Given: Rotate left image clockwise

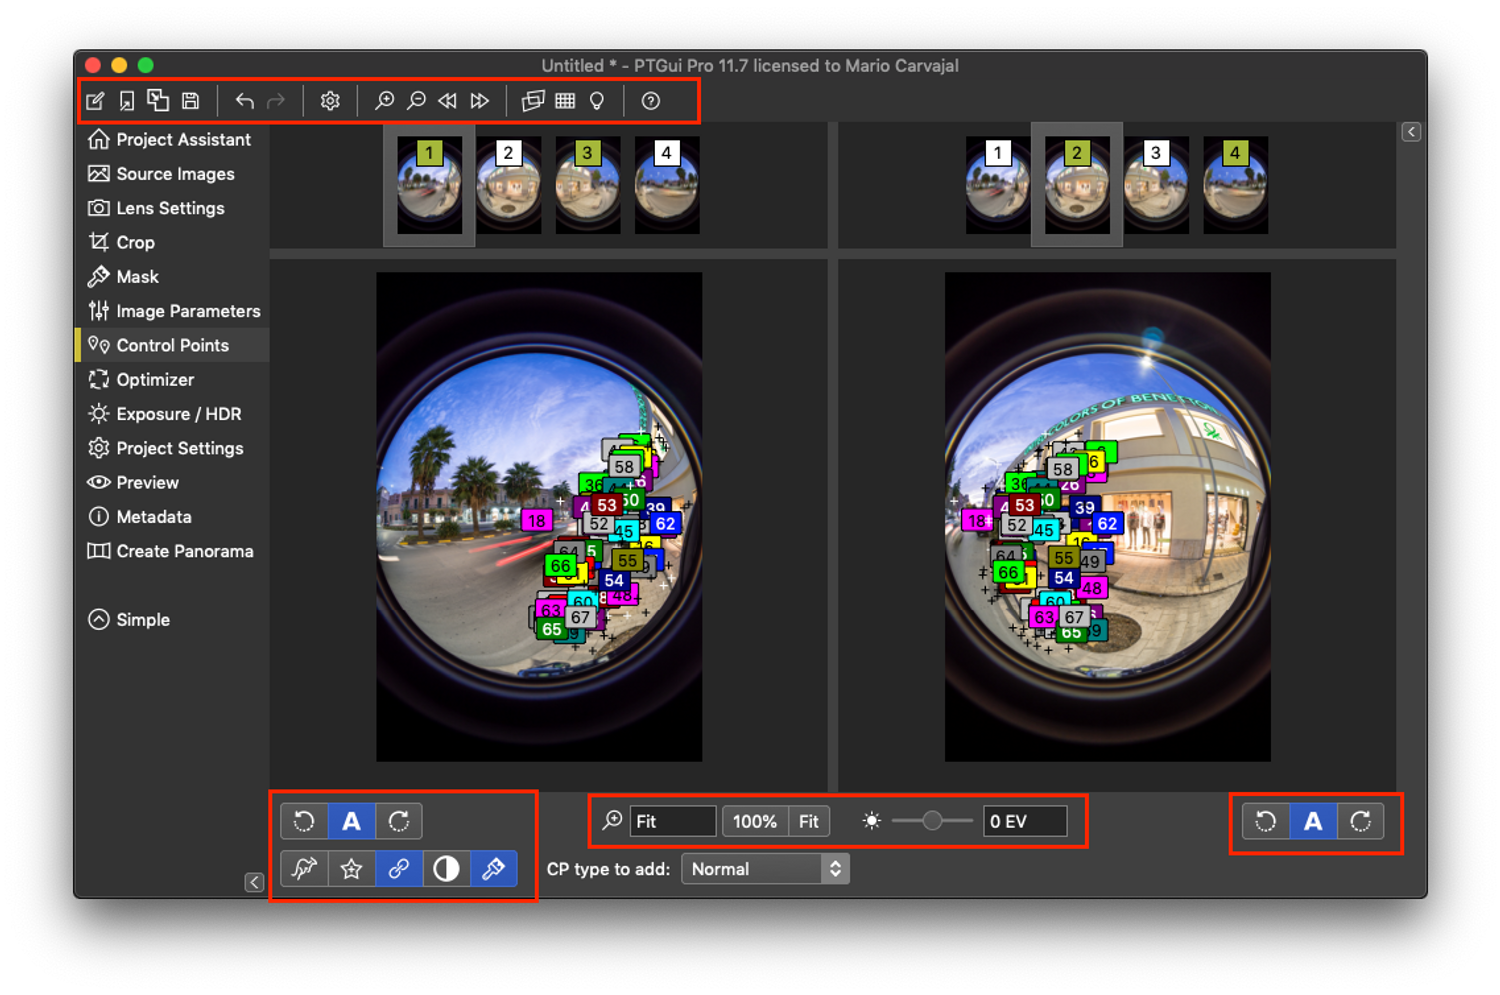Looking at the screenshot, I should pos(399,822).
